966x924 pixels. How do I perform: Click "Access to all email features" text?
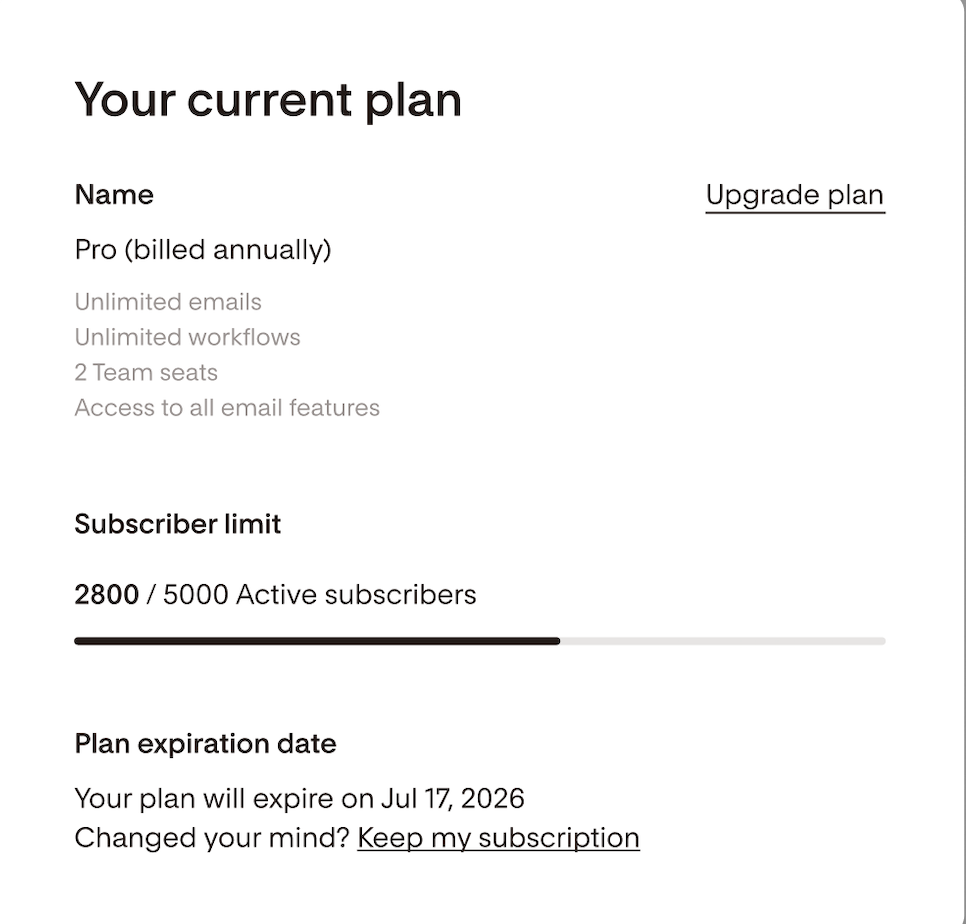tap(227, 407)
